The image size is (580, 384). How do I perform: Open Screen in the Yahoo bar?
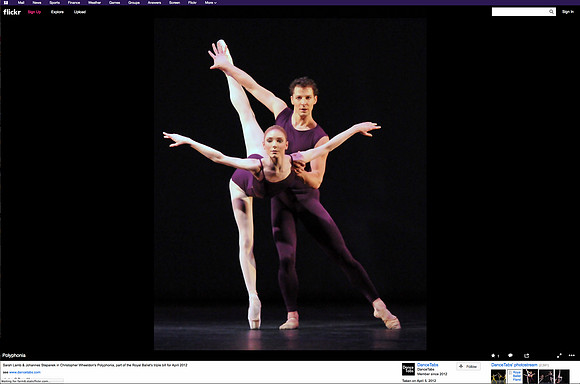pos(174,3)
